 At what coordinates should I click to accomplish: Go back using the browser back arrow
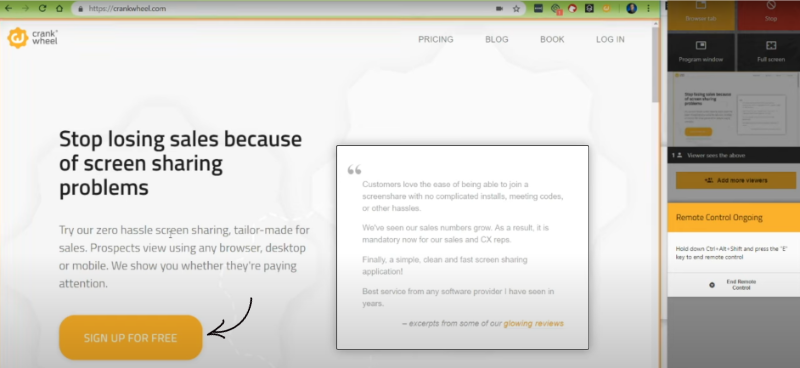pos(9,8)
